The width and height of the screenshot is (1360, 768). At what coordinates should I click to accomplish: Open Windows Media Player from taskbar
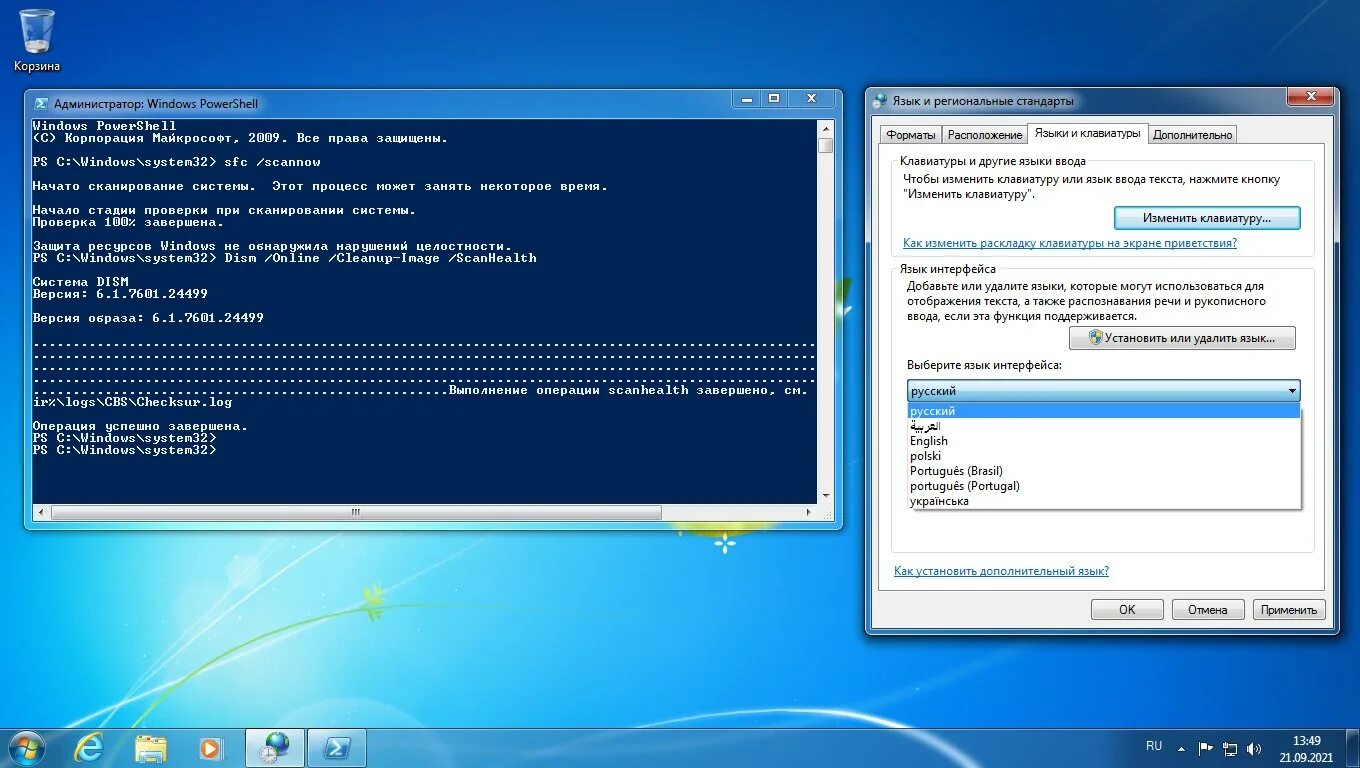[211, 748]
